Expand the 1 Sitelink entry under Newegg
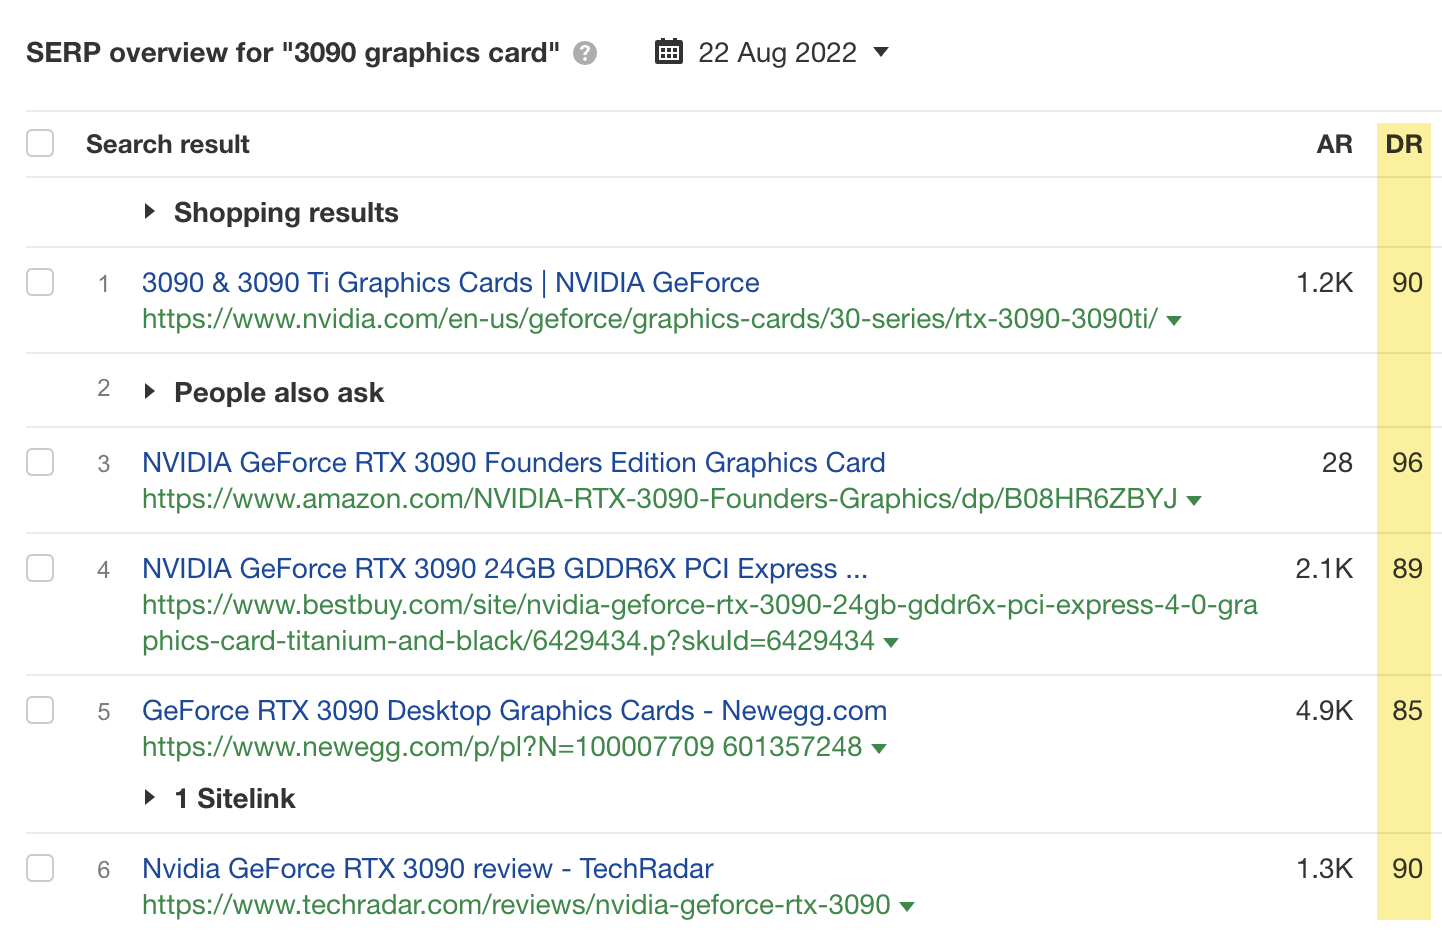1442x934 pixels. click(151, 797)
